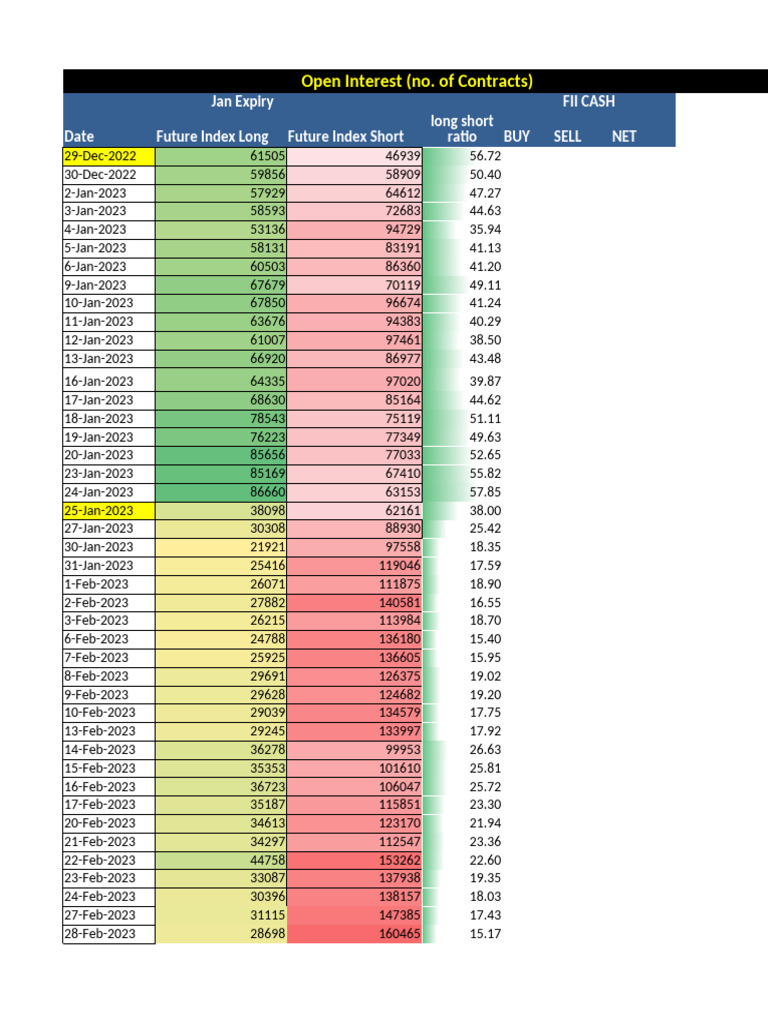Click the NET column header
768x1024 pixels.
click(x=624, y=136)
